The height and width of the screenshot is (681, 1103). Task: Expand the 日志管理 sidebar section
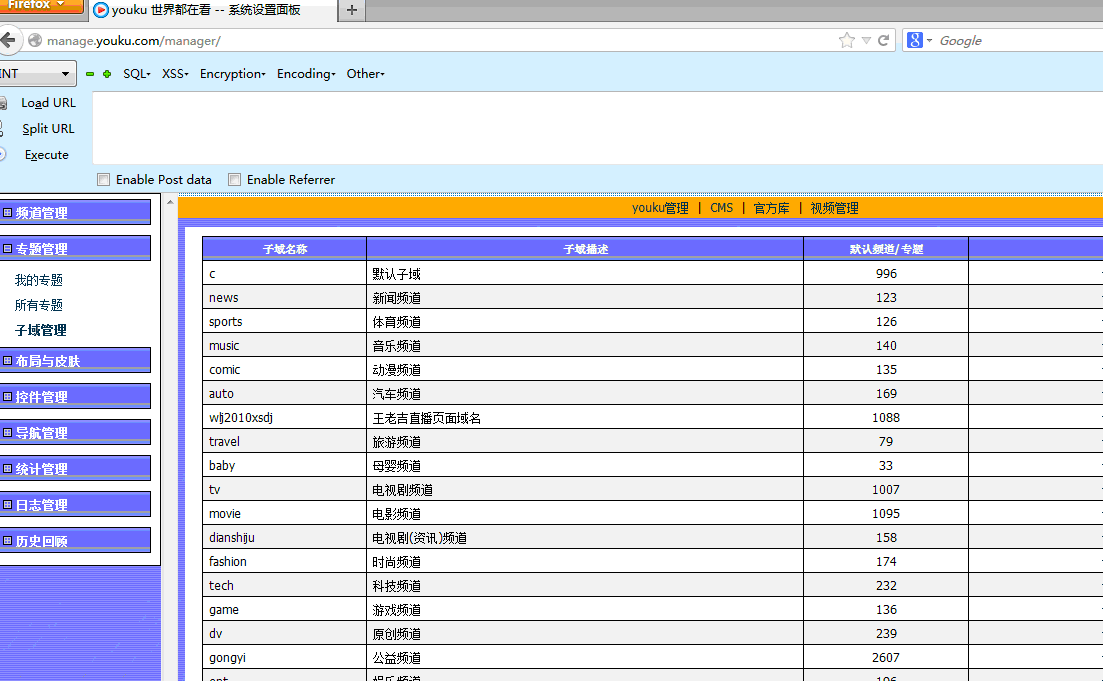pos(75,504)
